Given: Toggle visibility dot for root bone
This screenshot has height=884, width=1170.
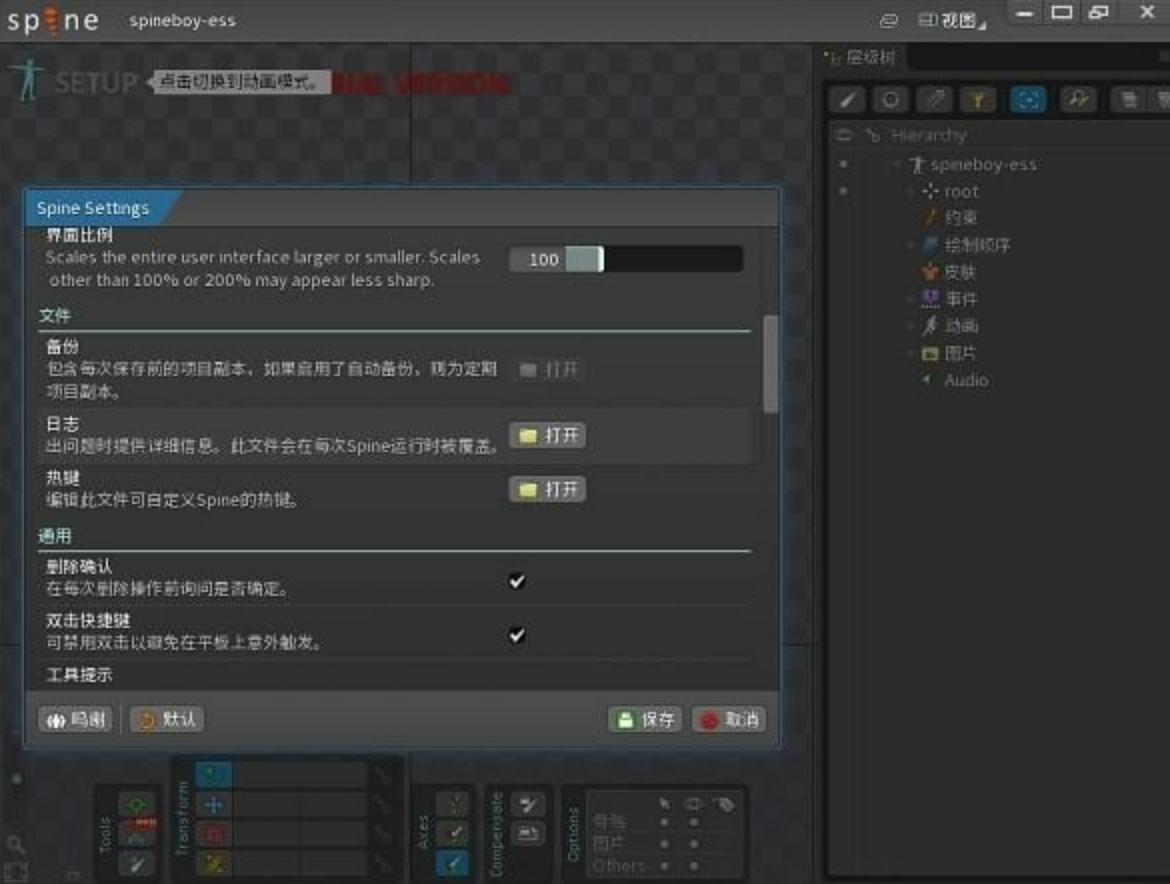Looking at the screenshot, I should (x=844, y=191).
